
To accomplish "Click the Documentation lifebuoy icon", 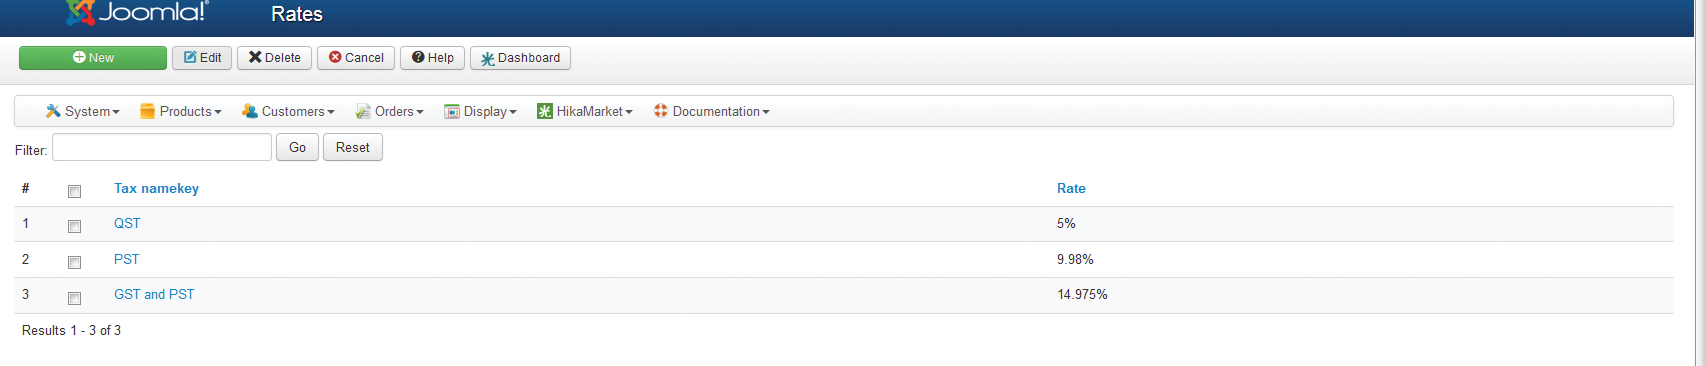I will (661, 111).
